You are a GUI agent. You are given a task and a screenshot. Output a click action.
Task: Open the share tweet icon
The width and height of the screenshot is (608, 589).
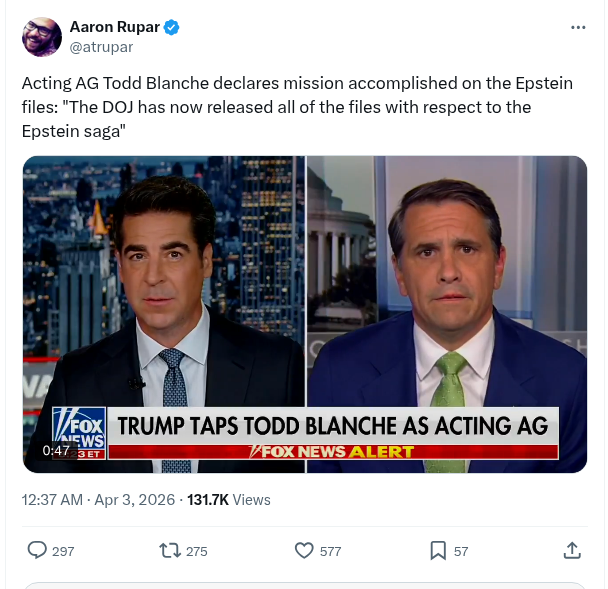[x=572, y=550]
